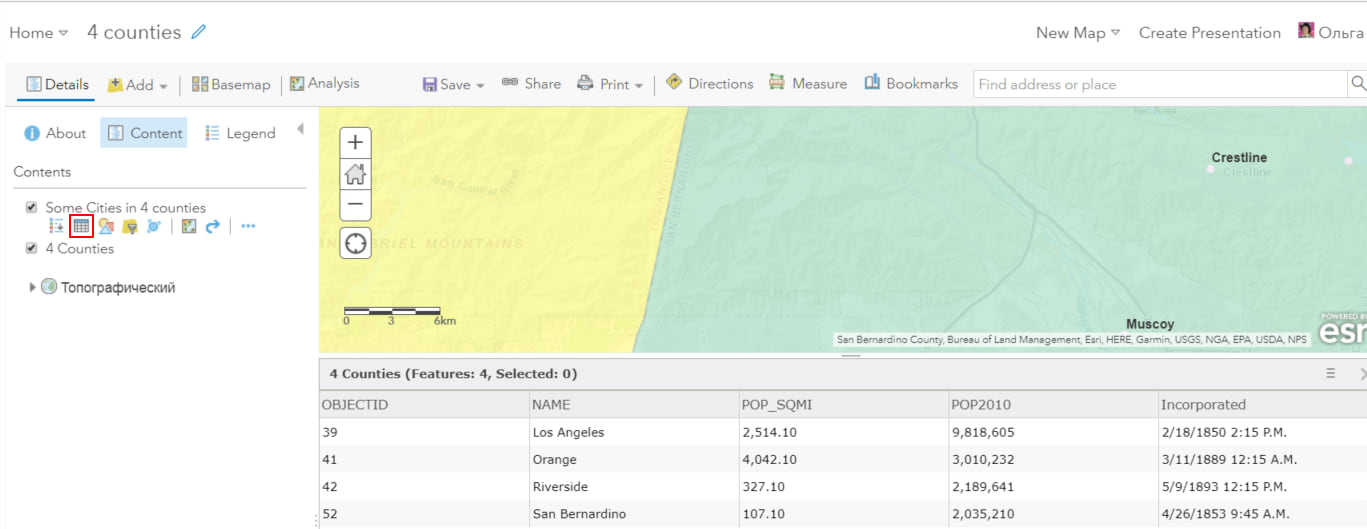Click the Some Cities in 4 counties layer name

click(x=126, y=208)
